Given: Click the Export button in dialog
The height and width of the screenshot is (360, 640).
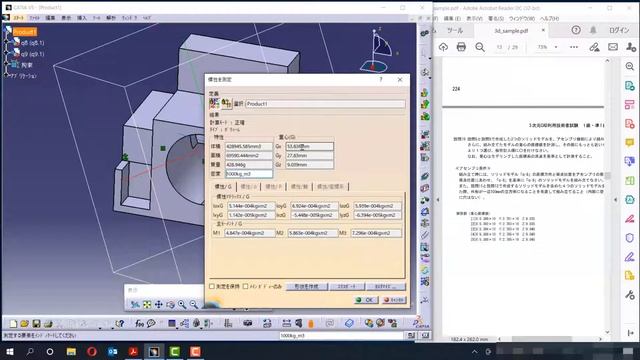Looking at the screenshot, I should click(347, 287).
